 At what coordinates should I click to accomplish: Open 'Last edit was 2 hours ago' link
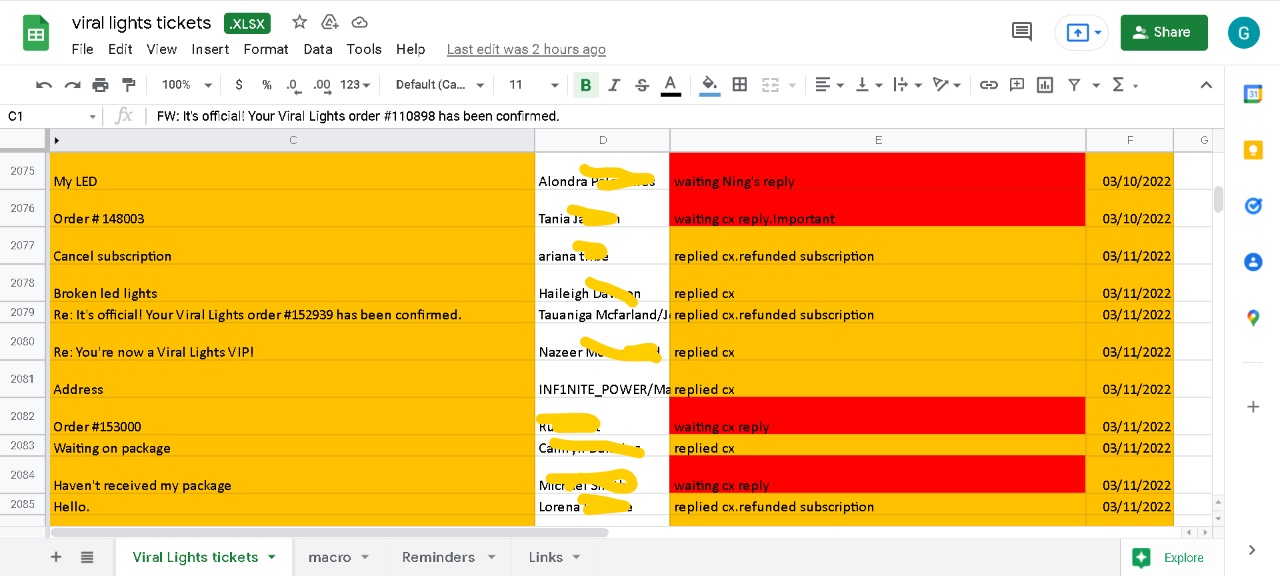tap(526, 49)
